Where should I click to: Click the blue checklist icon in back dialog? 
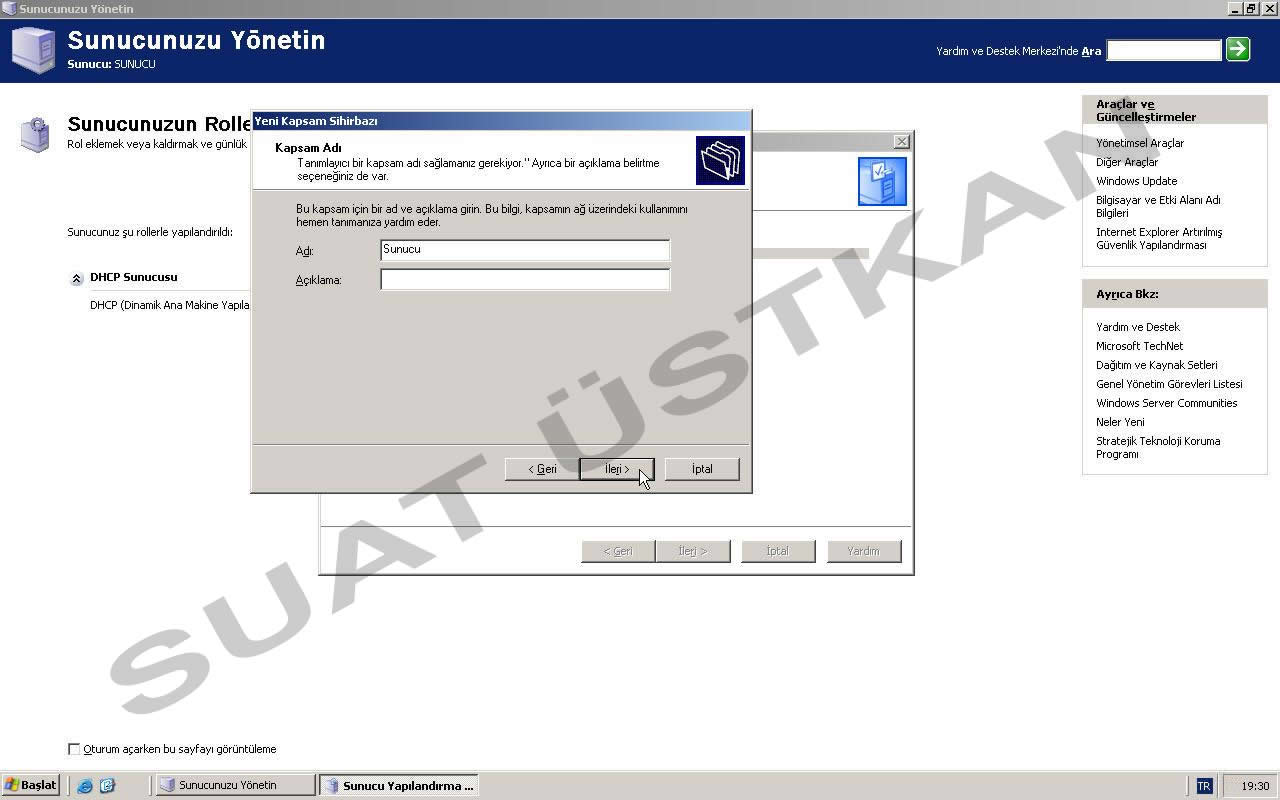pos(882,182)
